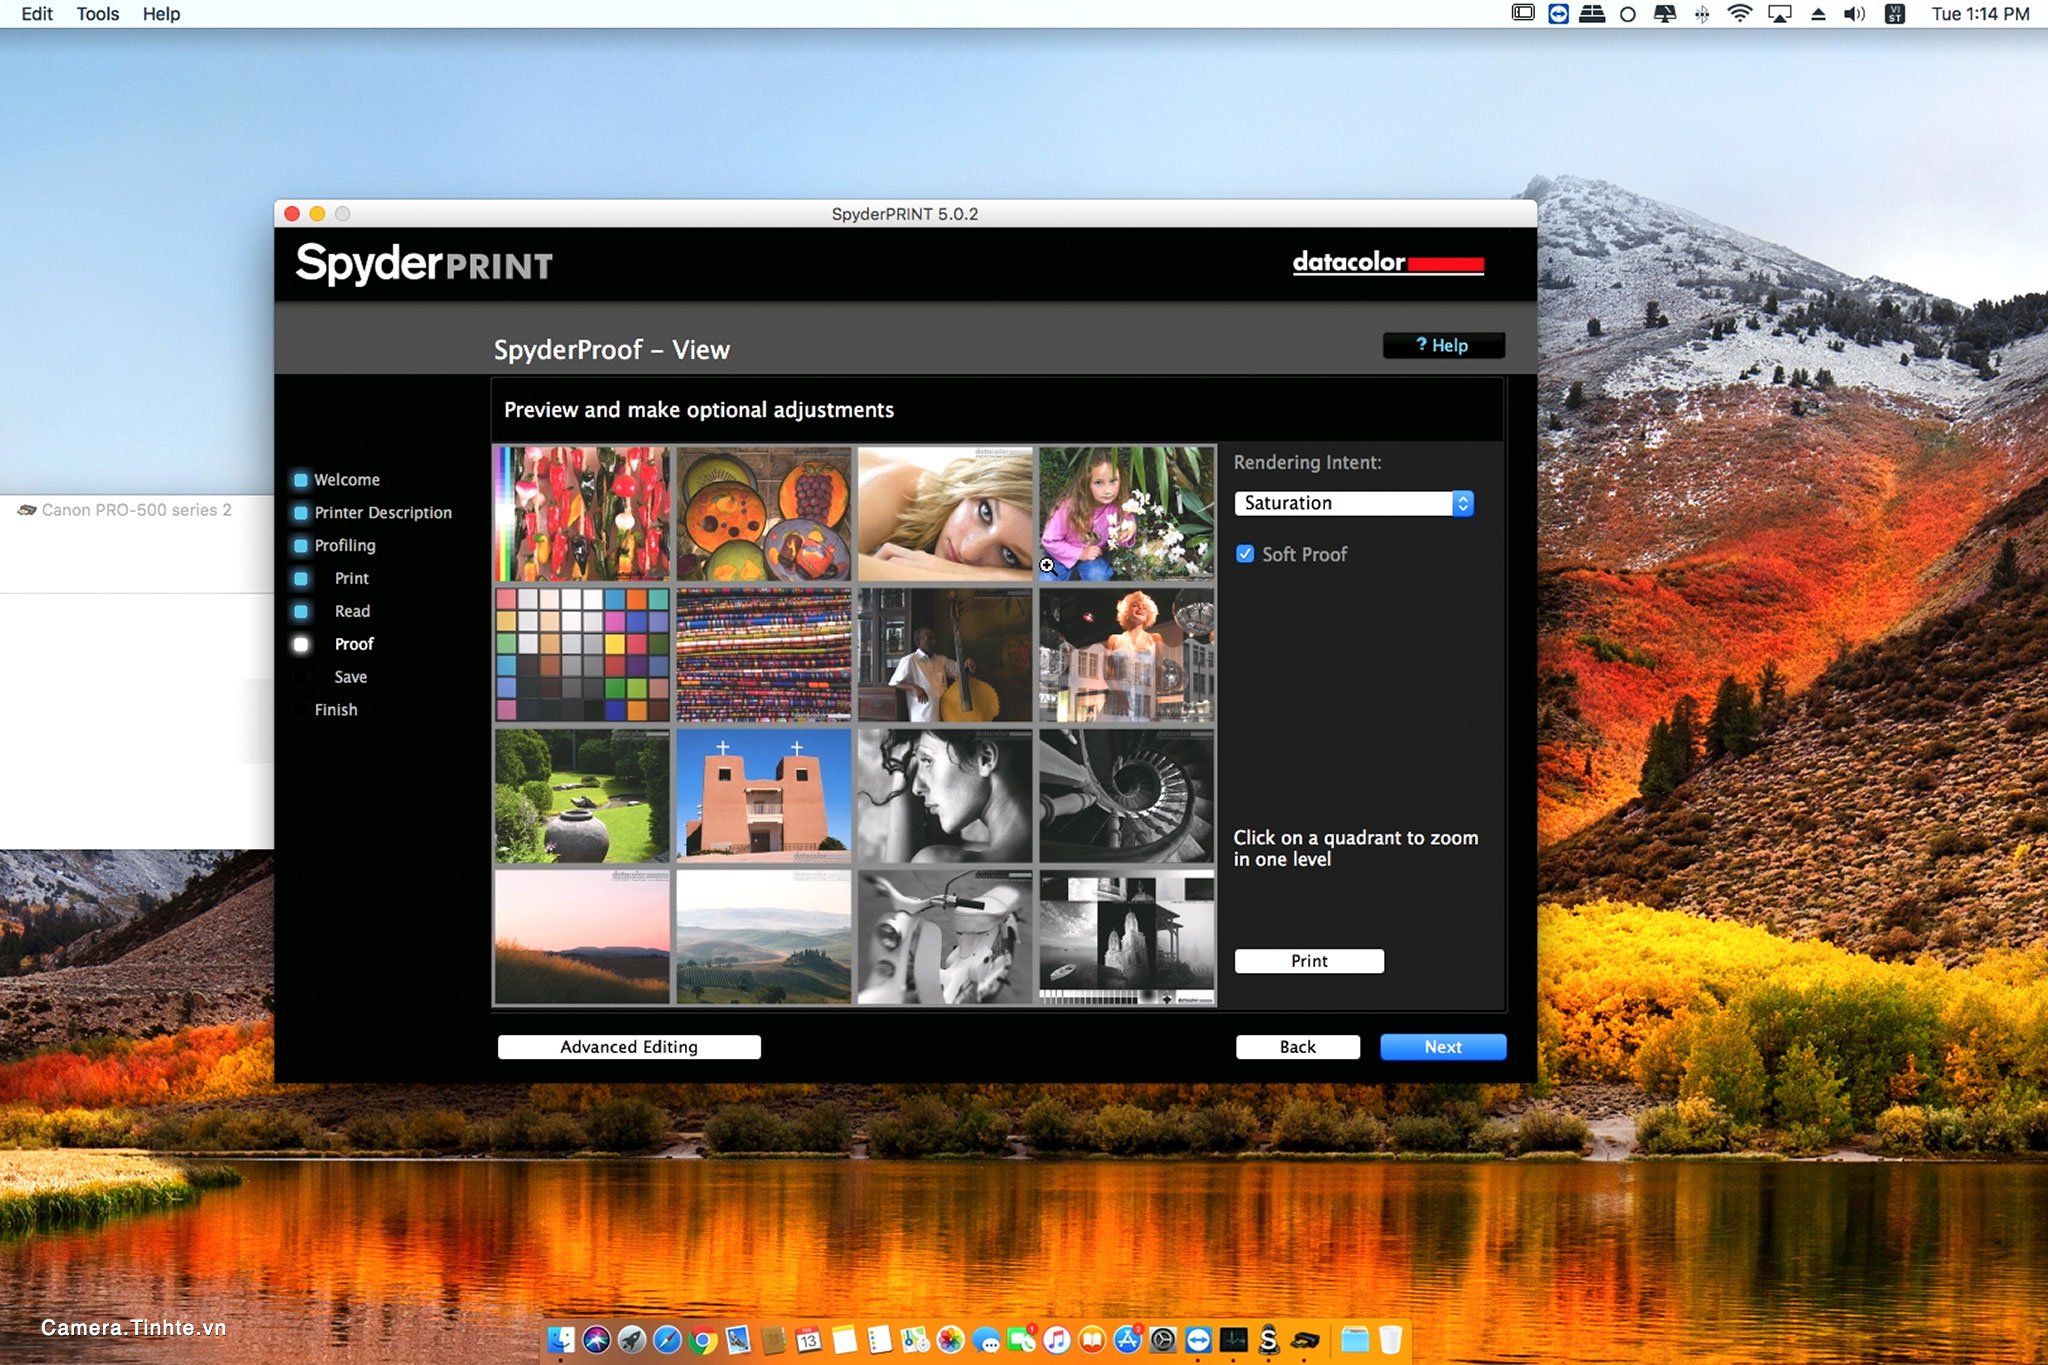Open the Edit menu

click(37, 14)
